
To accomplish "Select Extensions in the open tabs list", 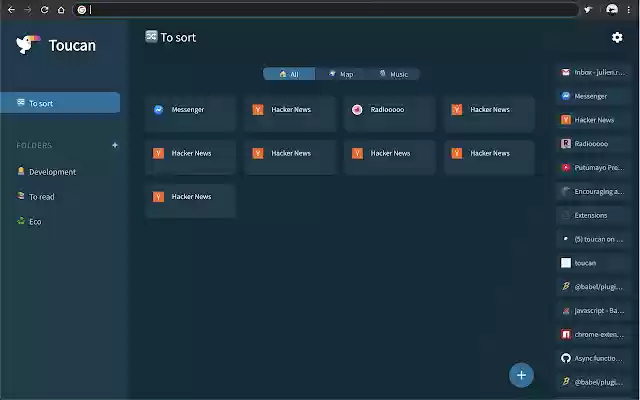I will [x=593, y=215].
